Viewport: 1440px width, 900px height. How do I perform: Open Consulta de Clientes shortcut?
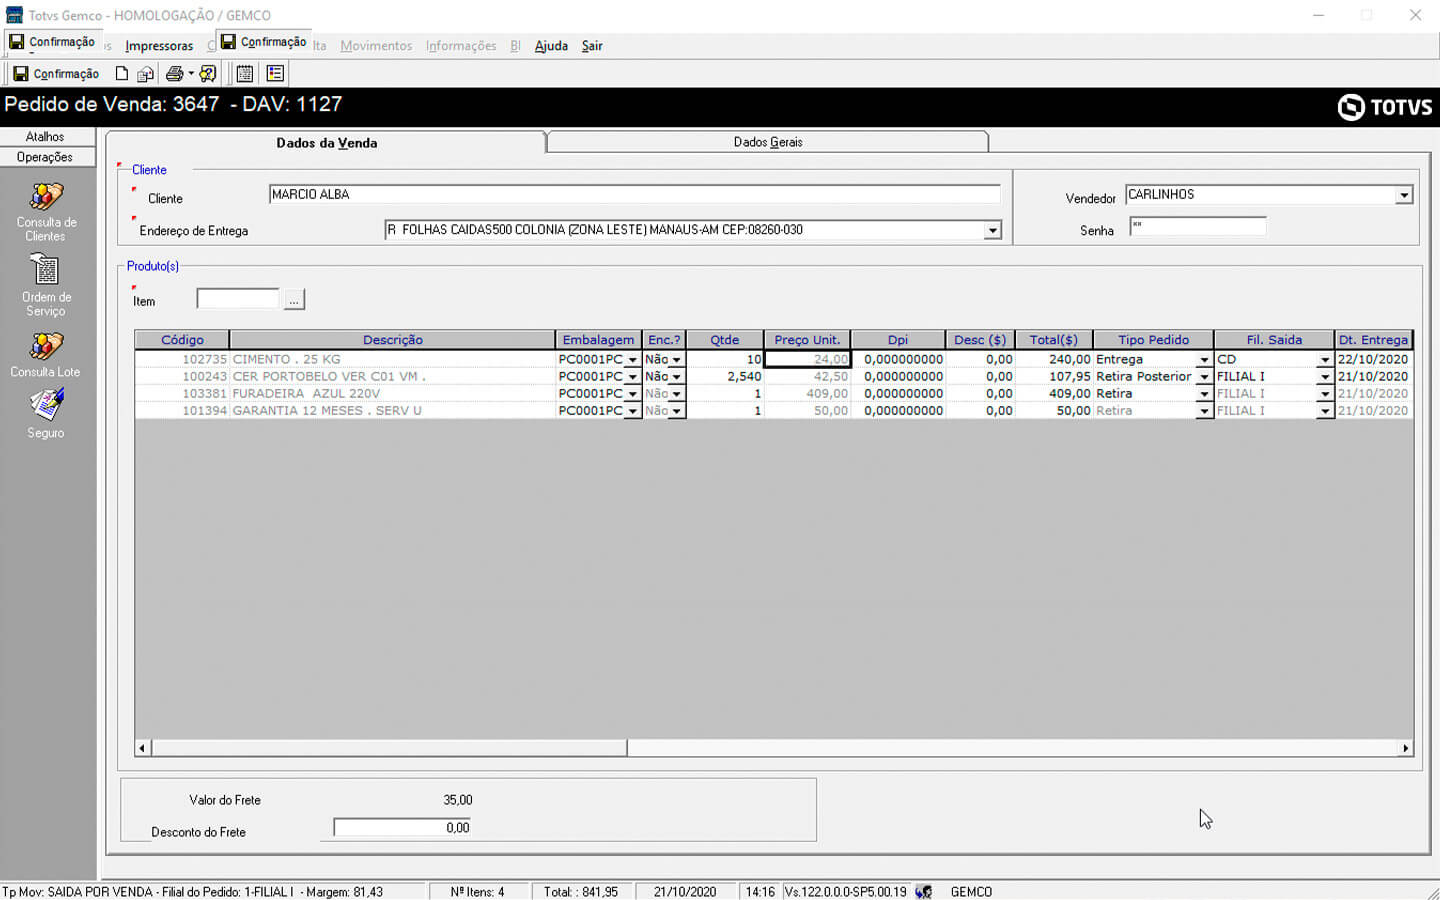point(45,198)
